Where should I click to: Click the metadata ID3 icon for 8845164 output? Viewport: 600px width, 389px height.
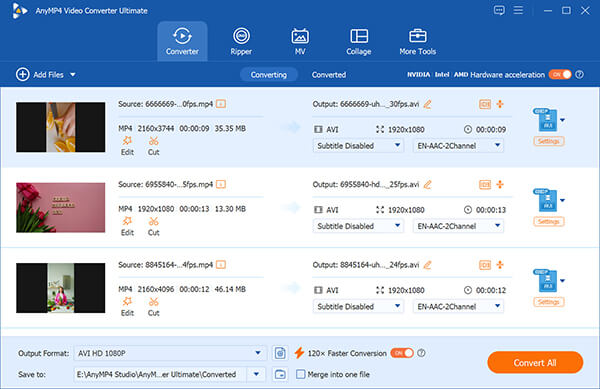click(x=485, y=265)
